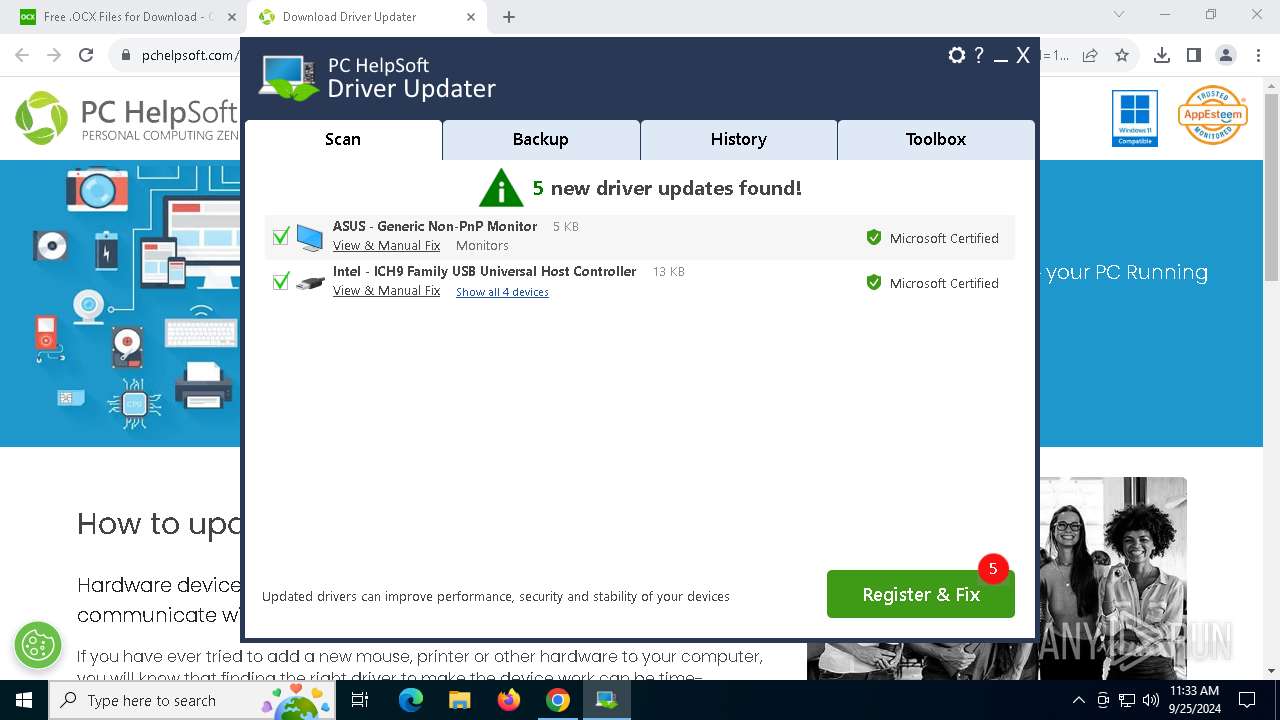Click the Monitors category label

[482, 246]
